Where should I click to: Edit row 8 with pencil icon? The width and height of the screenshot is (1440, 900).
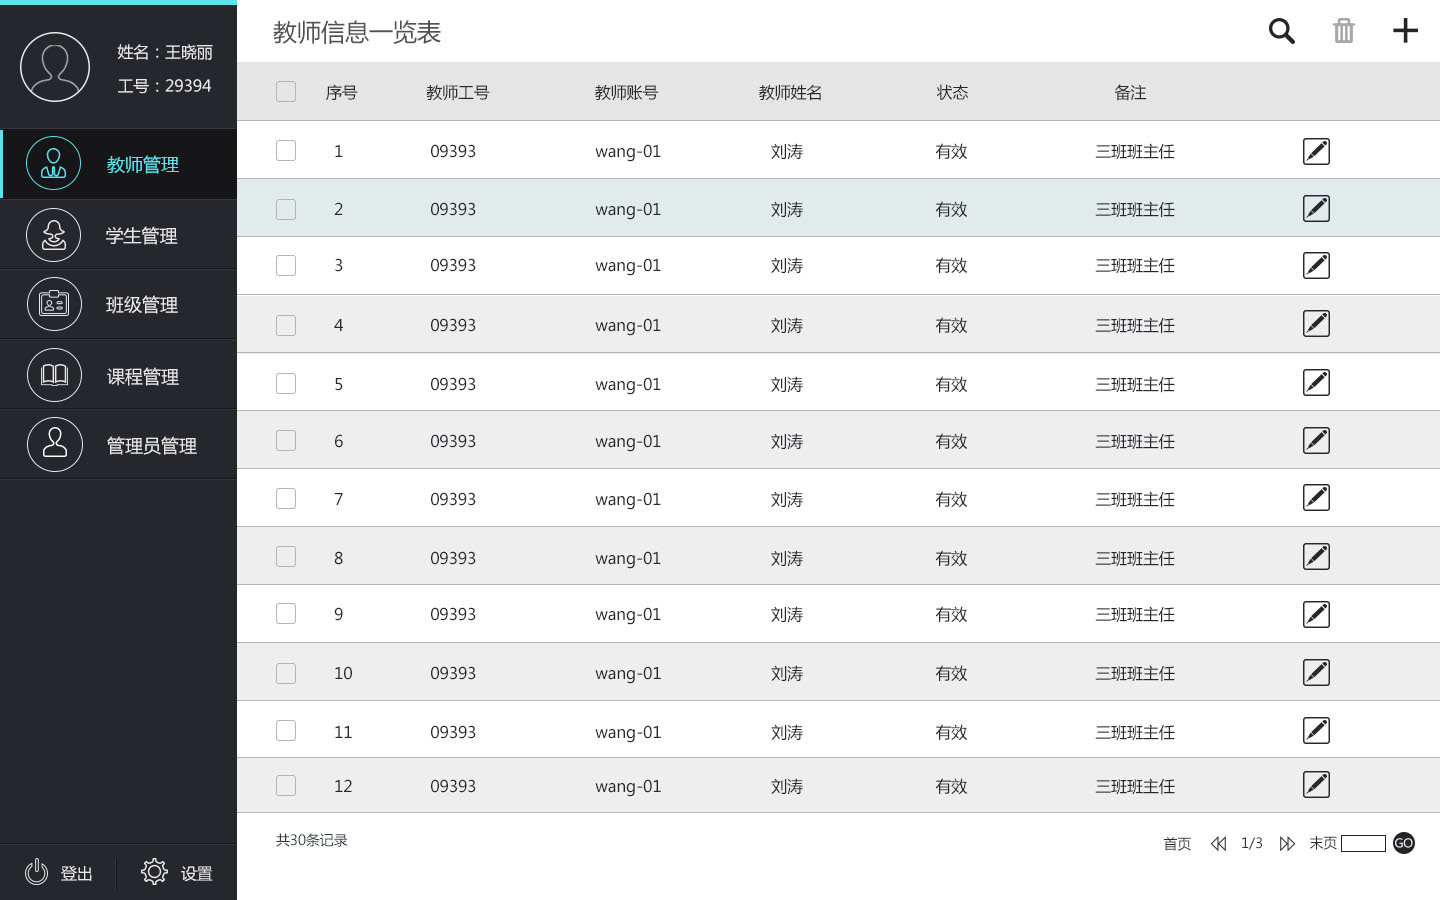click(x=1316, y=556)
